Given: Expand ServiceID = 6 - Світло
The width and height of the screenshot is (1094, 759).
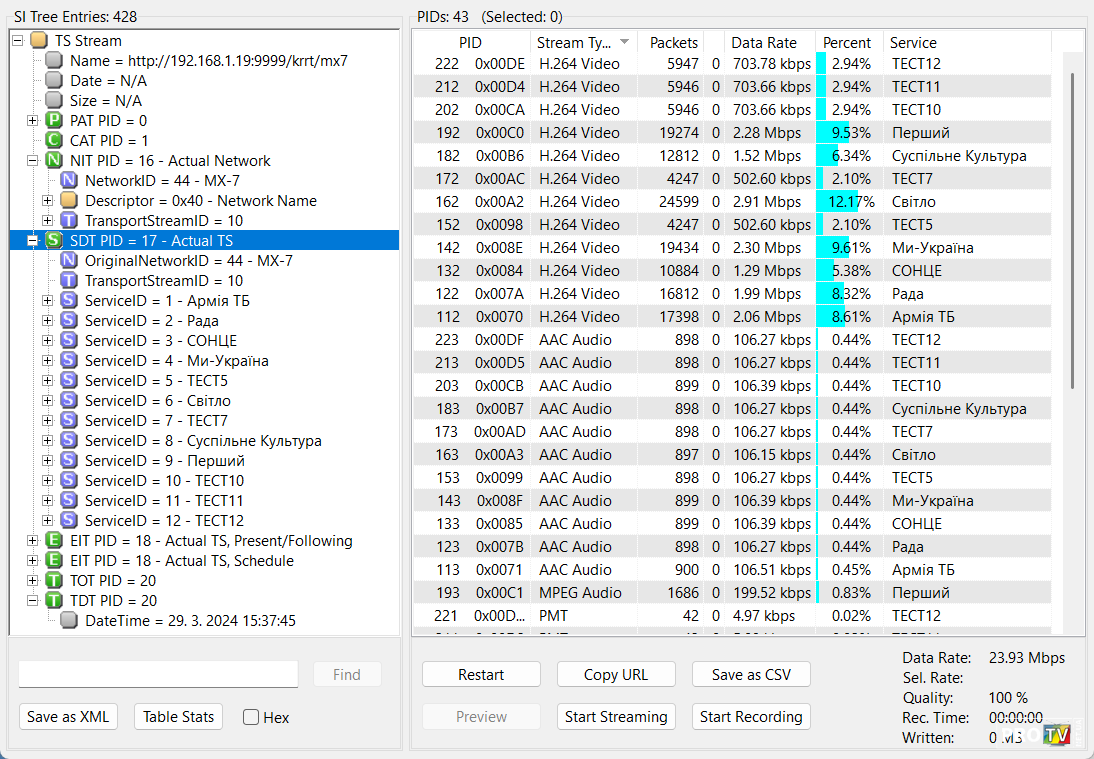Looking at the screenshot, I should click(x=47, y=401).
